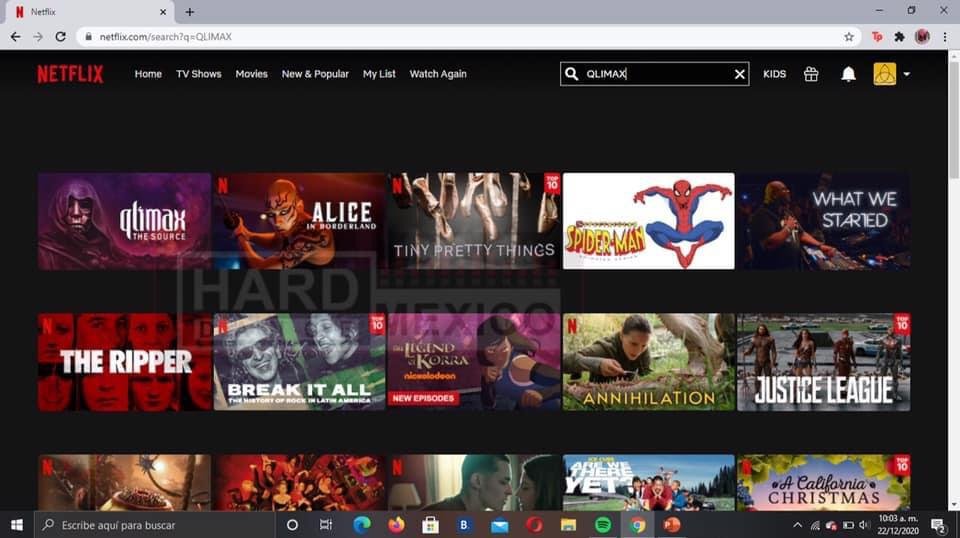Open the Windows Action Center

(939, 525)
